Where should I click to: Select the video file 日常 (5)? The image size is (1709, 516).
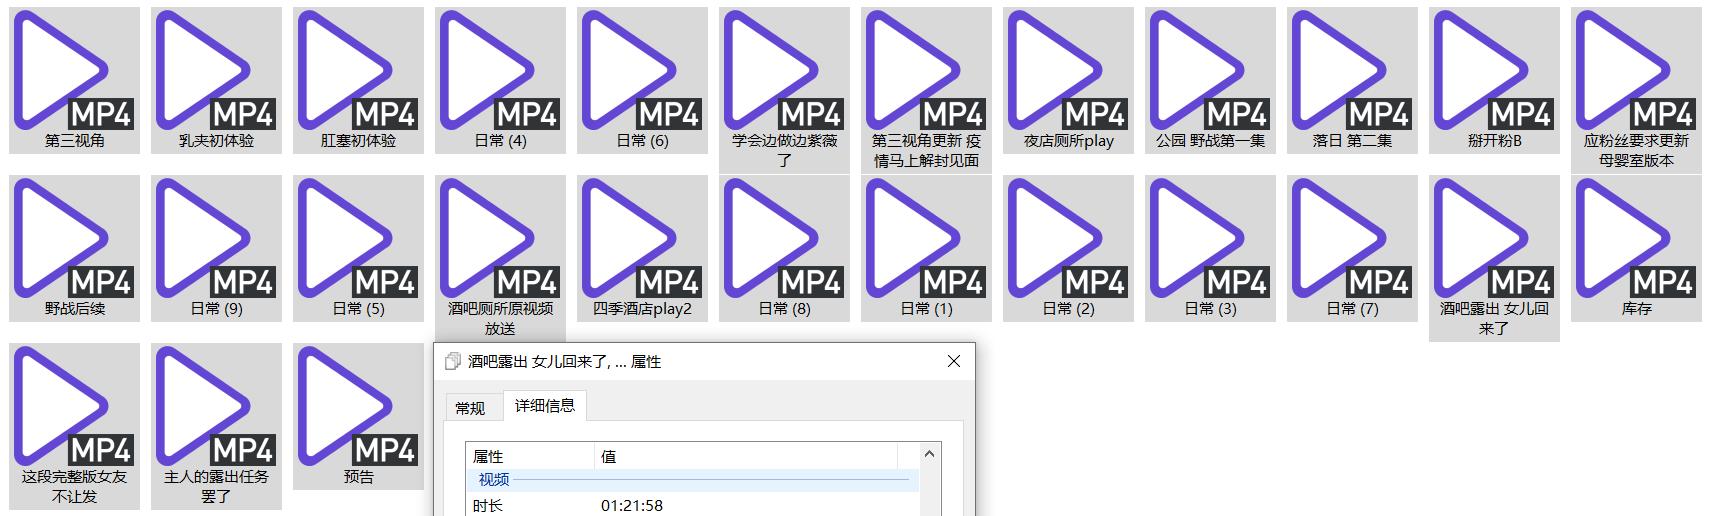359,248
